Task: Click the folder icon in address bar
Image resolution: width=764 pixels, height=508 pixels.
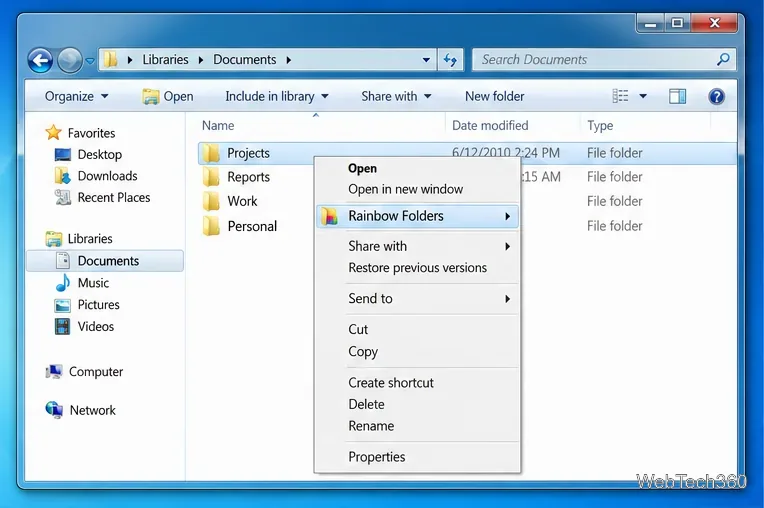Action: point(111,59)
